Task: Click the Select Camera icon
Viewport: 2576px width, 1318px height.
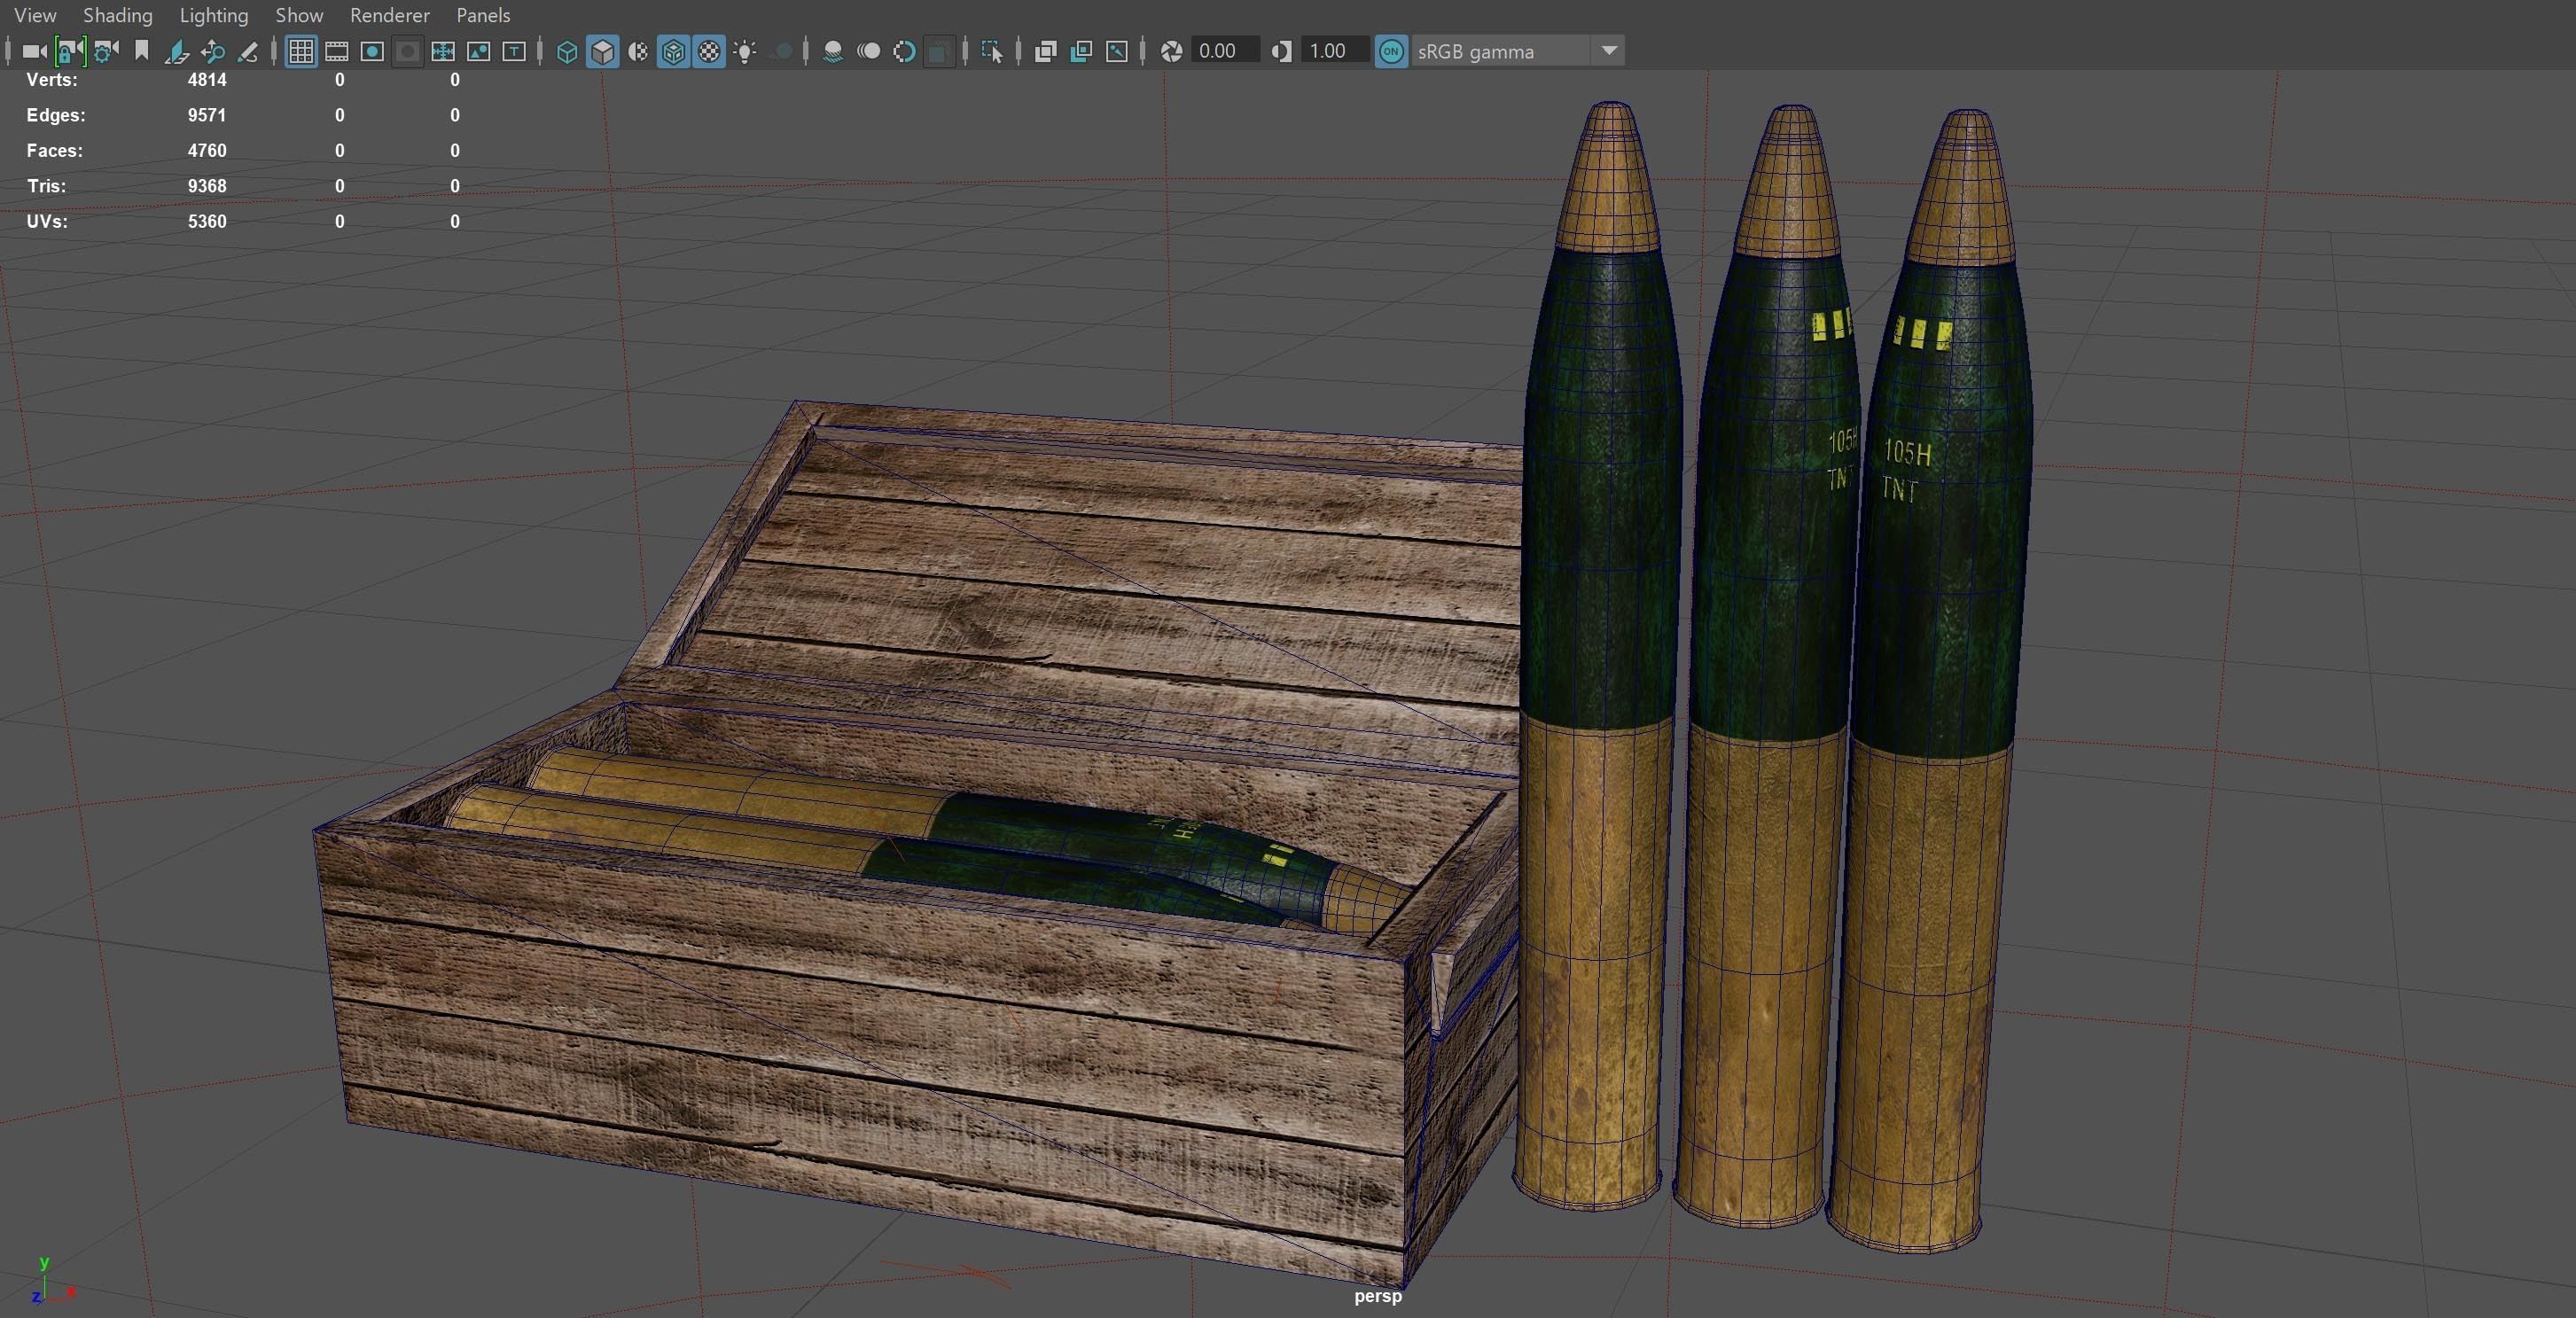Action: (x=34, y=51)
